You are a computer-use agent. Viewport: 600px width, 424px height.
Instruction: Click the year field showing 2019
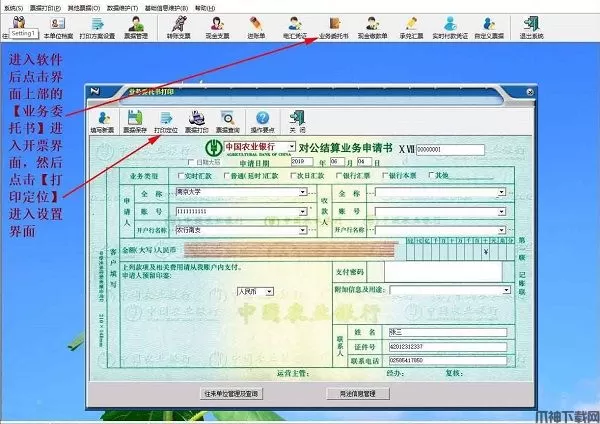pyautogui.click(x=302, y=161)
